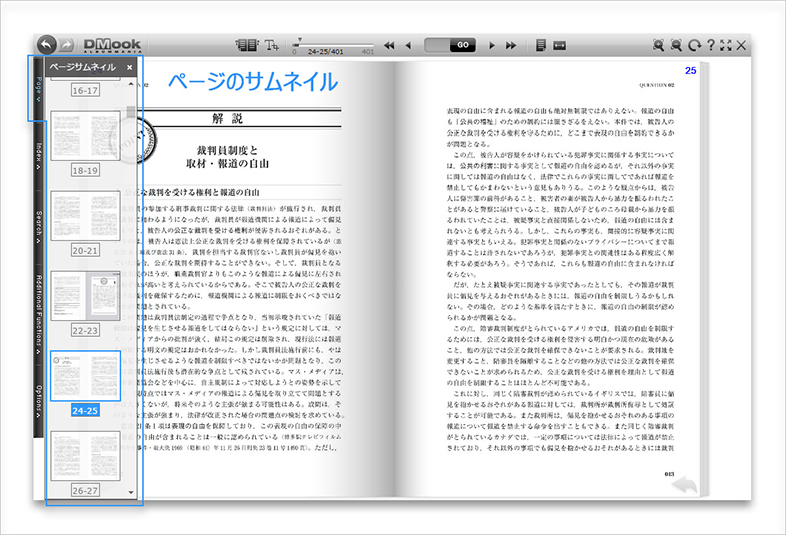Jump to the last page

511,45
